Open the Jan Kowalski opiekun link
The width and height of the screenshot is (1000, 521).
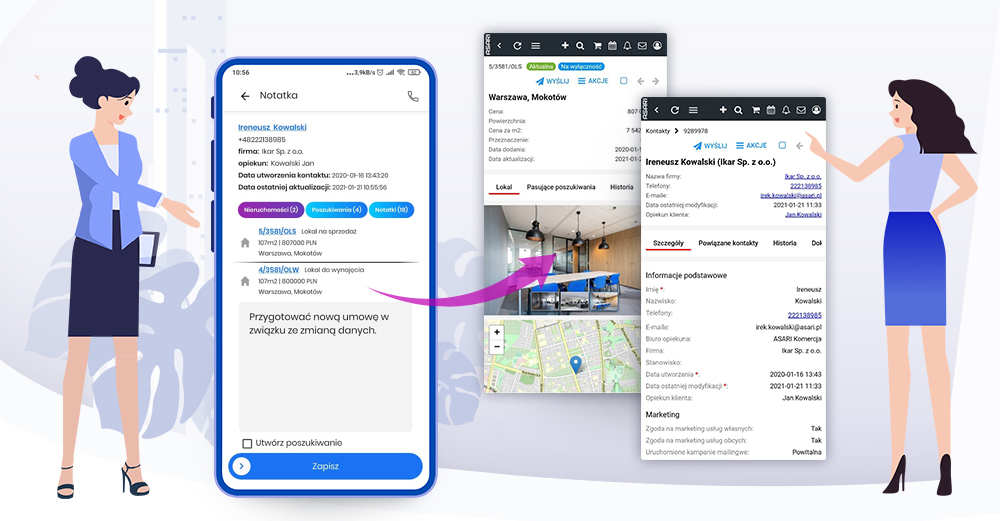803,215
